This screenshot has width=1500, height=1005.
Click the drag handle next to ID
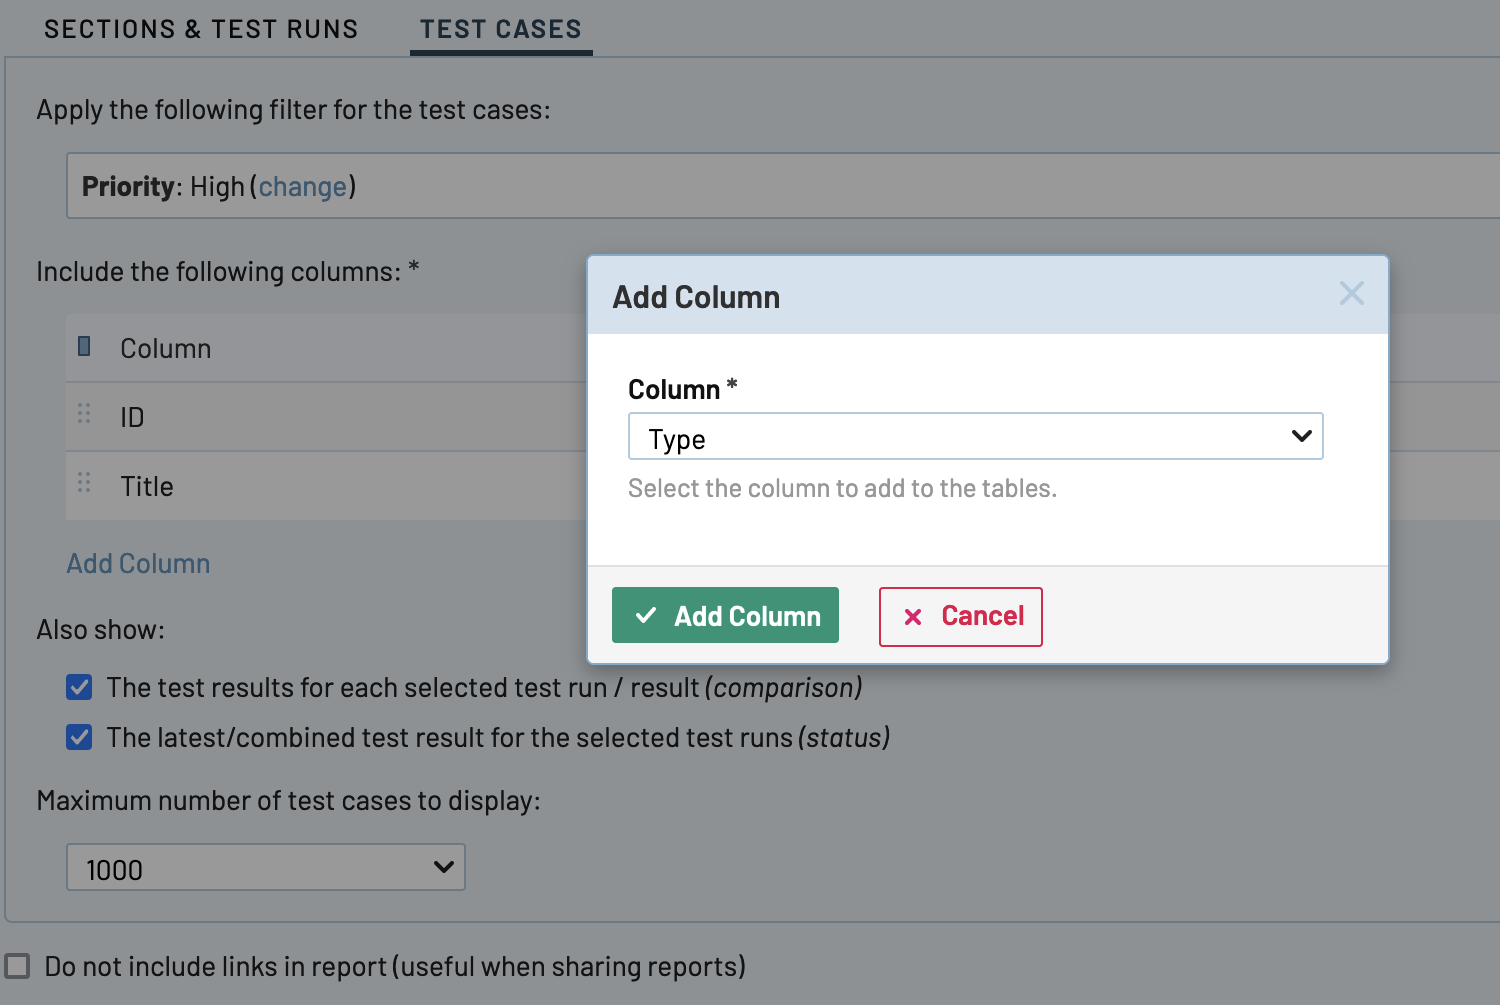click(84, 415)
